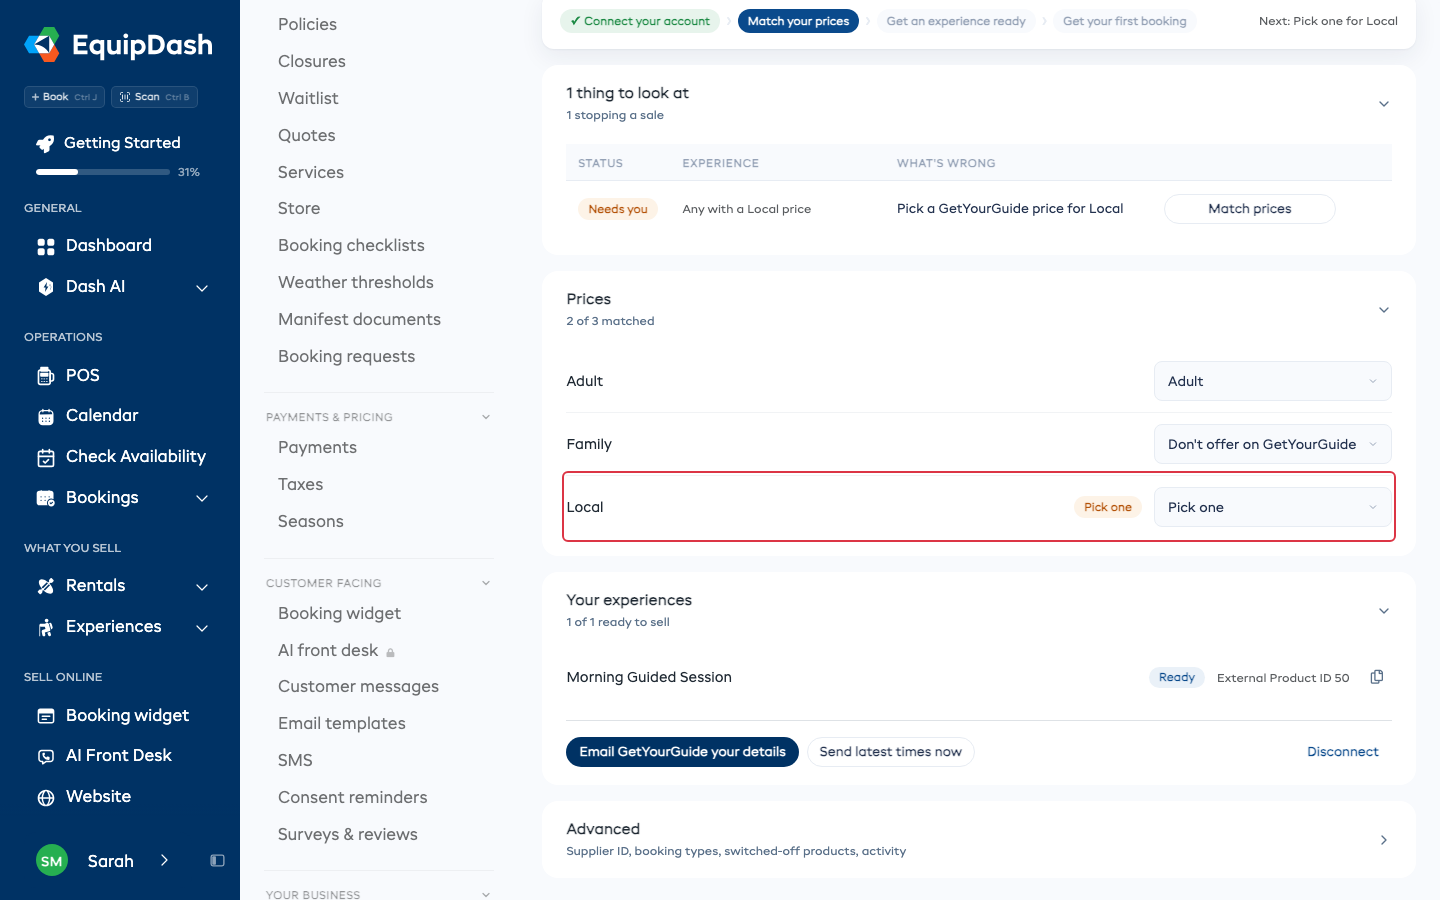This screenshot has height=900, width=1440.
Task: Click the Check Availability icon
Action: click(x=46, y=457)
